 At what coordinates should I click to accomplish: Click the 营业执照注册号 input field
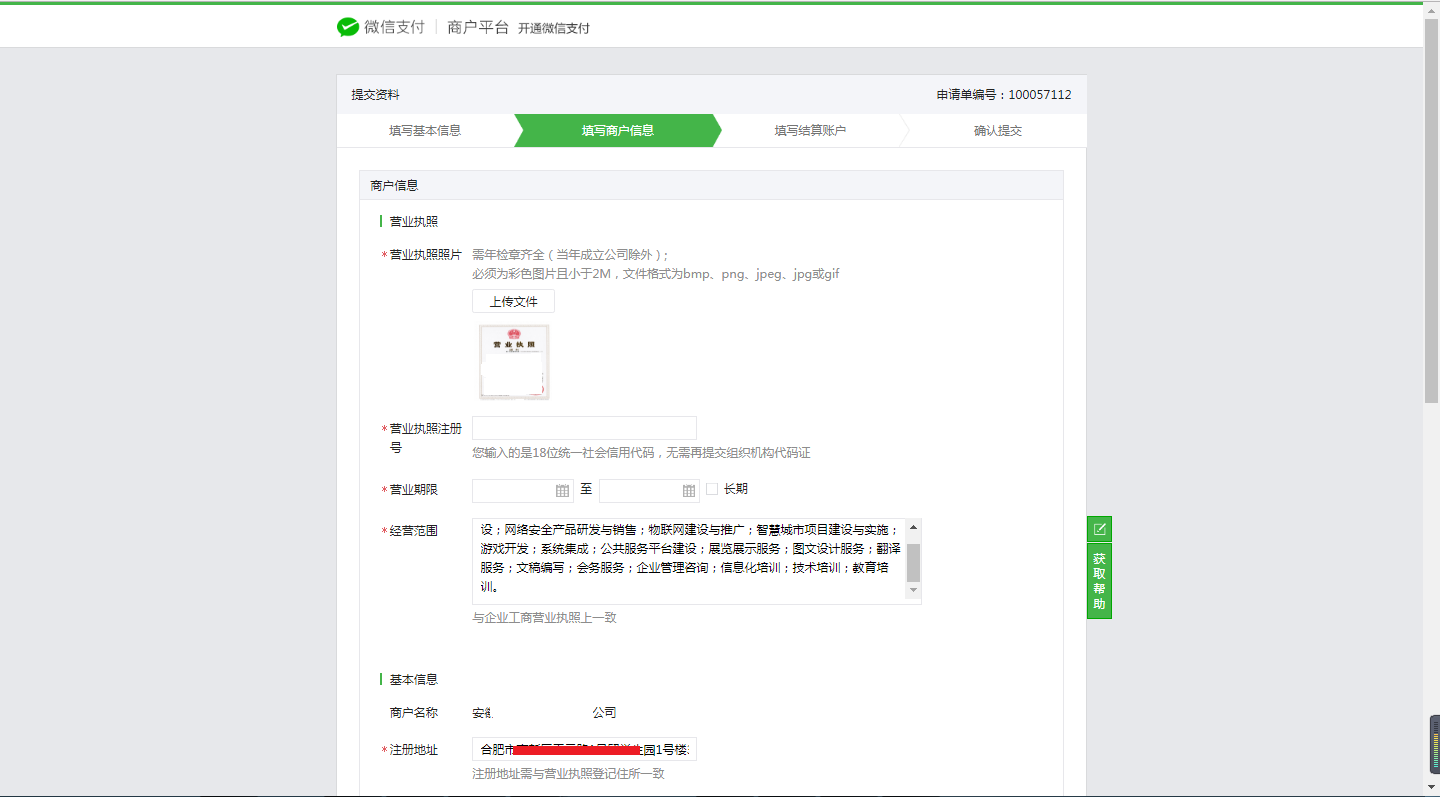(x=584, y=428)
